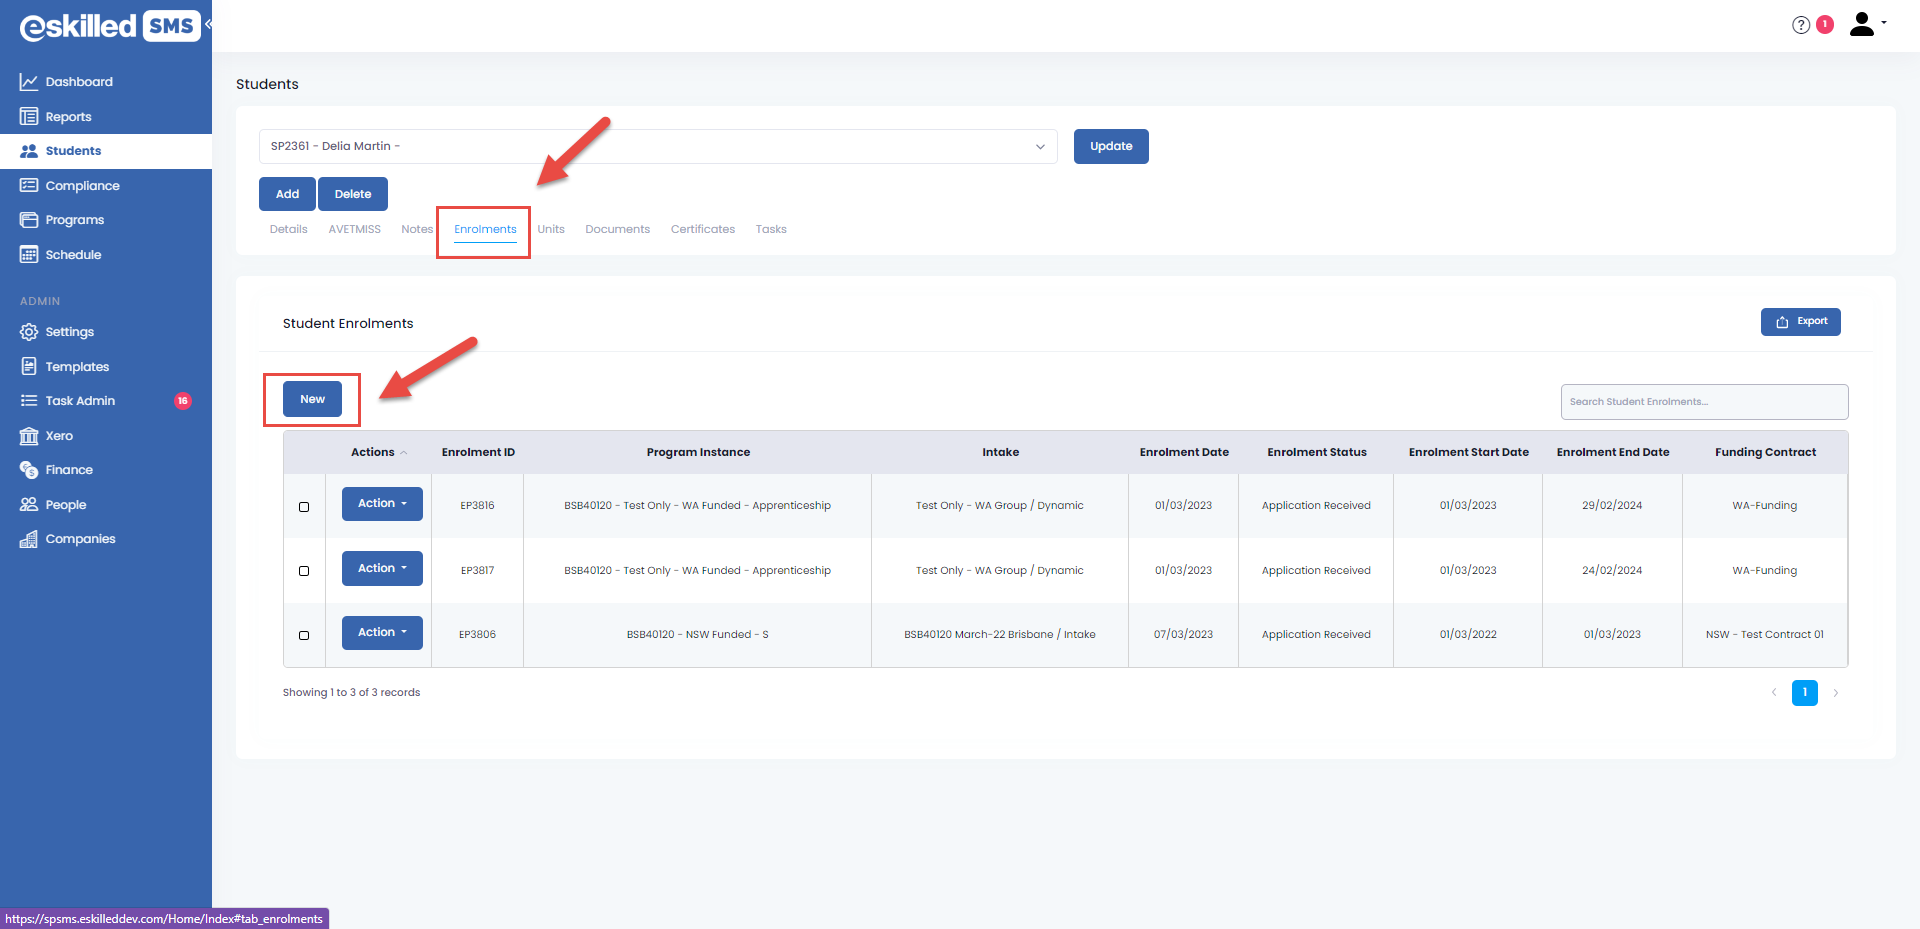Tick the checkbox for enrolment EP3816
The height and width of the screenshot is (929, 1920).
point(304,507)
